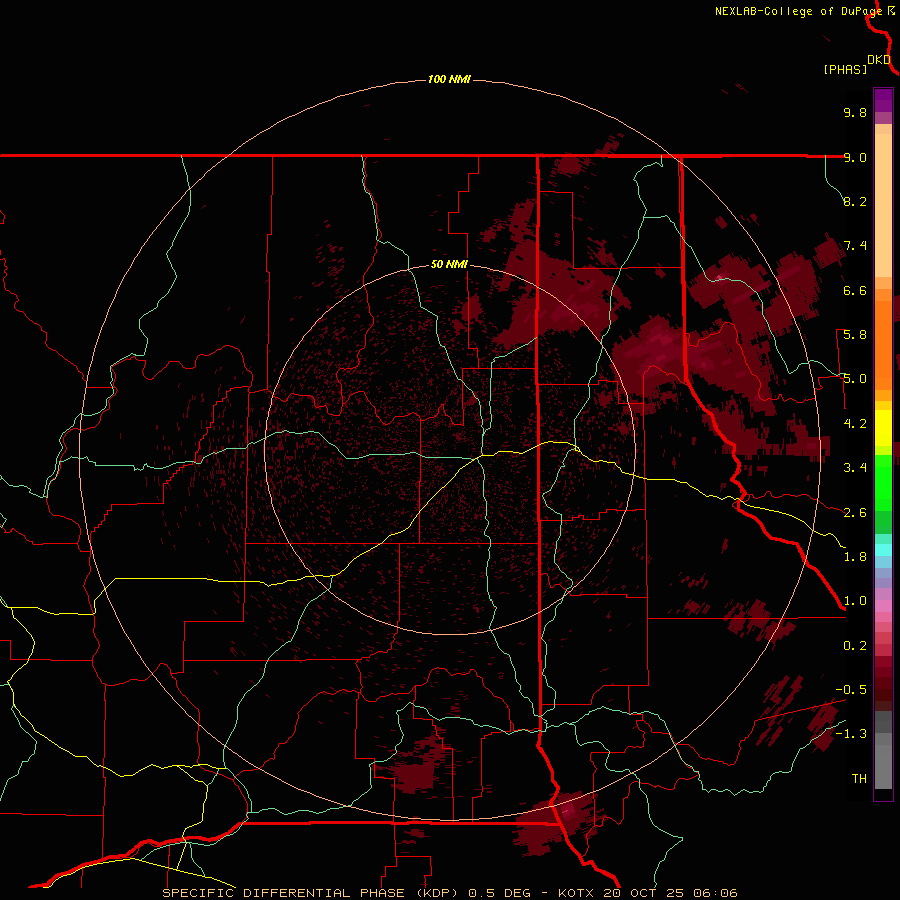Click the 100 NMI range ring label
Image resolution: width=900 pixels, height=900 pixels.
[449, 79]
